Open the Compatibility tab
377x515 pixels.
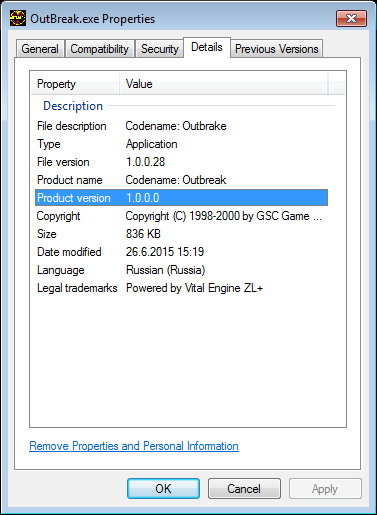(100, 49)
